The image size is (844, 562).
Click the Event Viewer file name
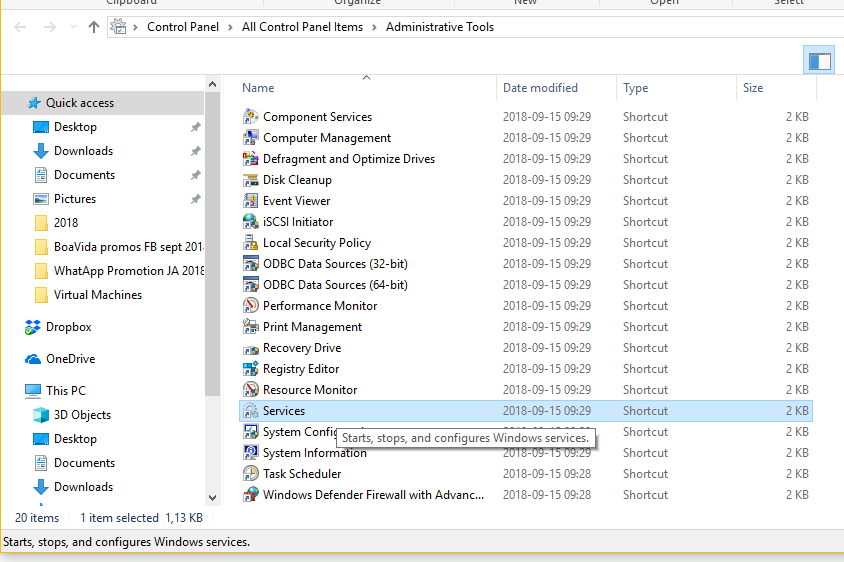pos(297,201)
